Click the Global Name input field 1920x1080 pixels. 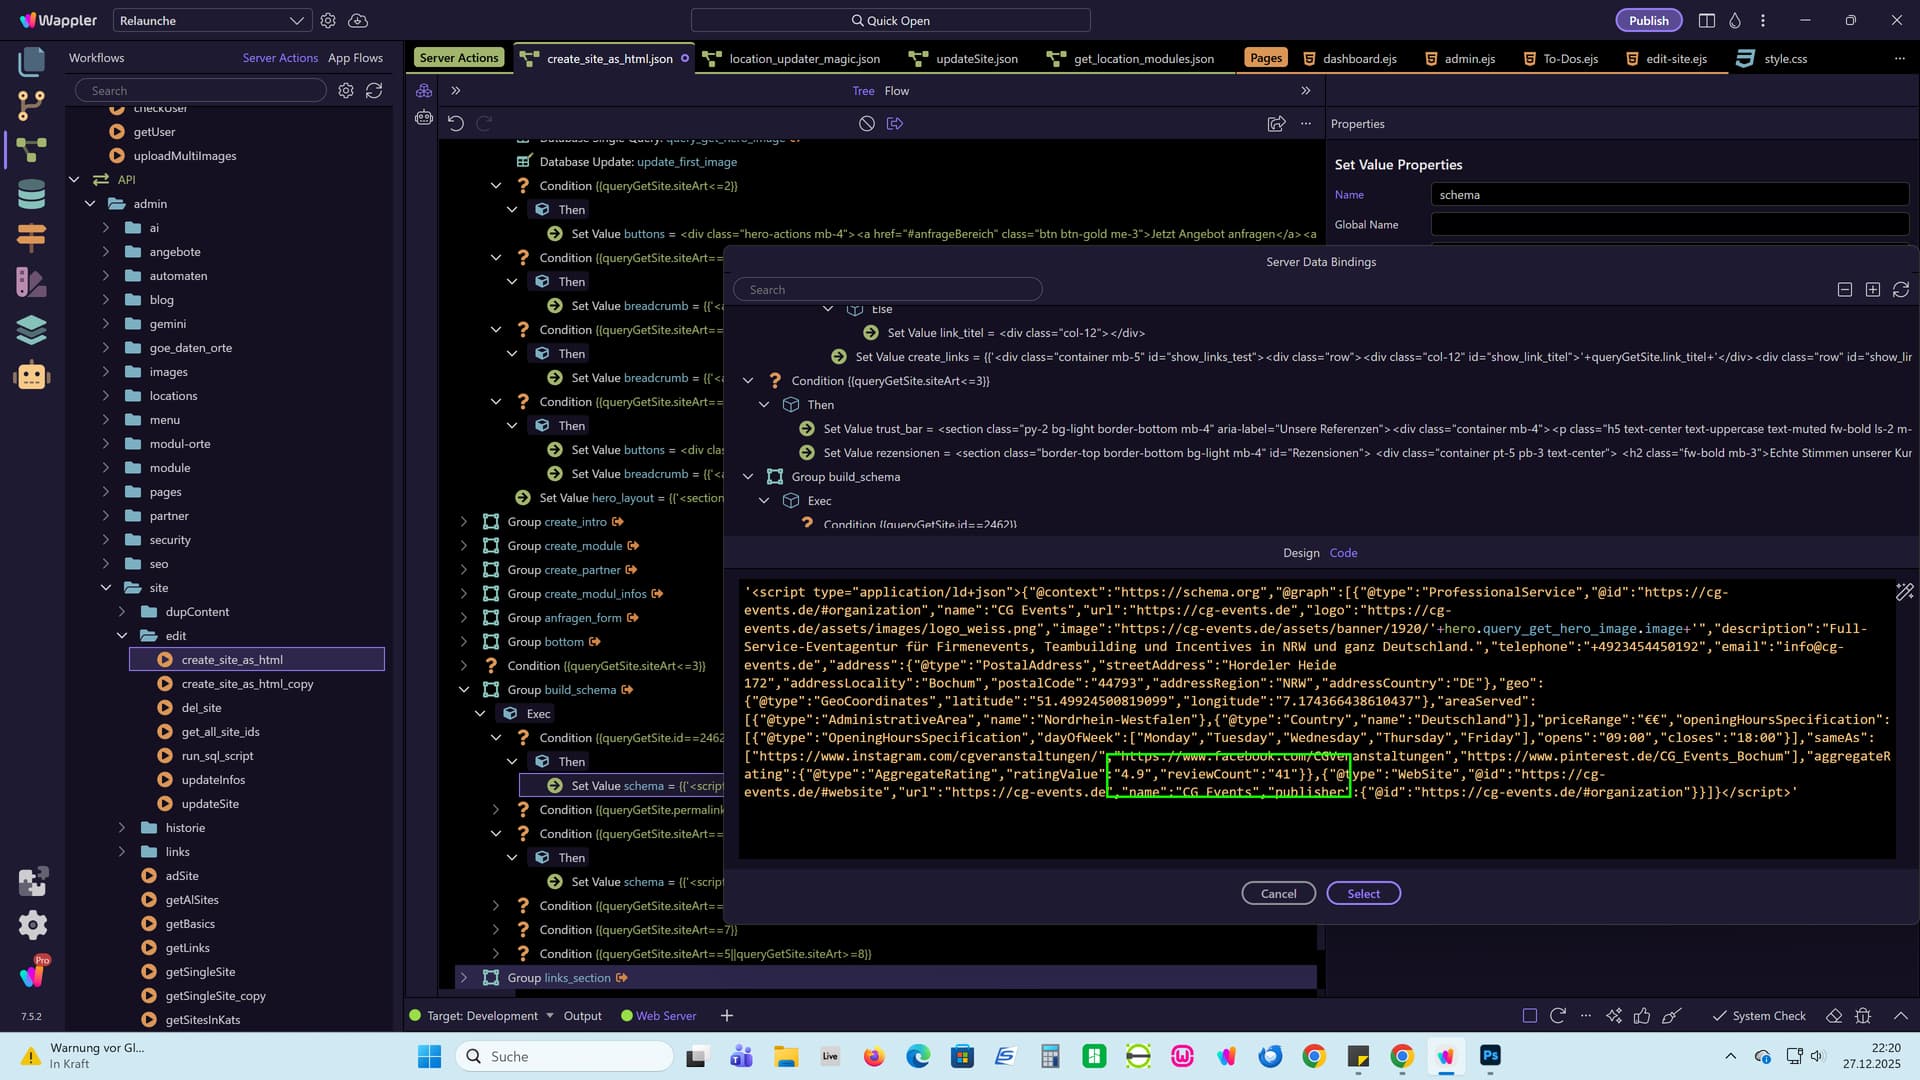(1669, 225)
